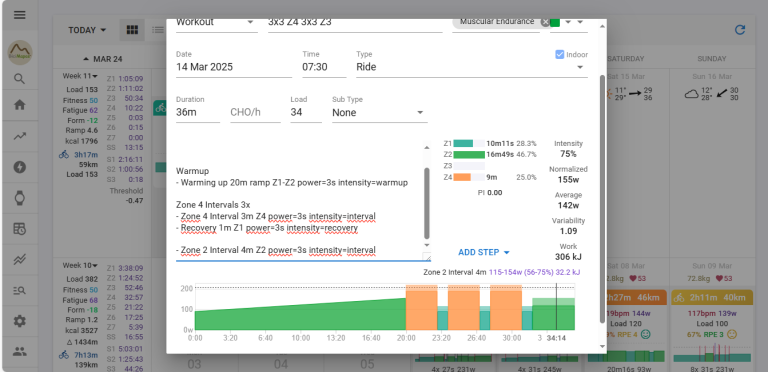Open the people group icon in the sidebar

pyautogui.click(x=20, y=351)
